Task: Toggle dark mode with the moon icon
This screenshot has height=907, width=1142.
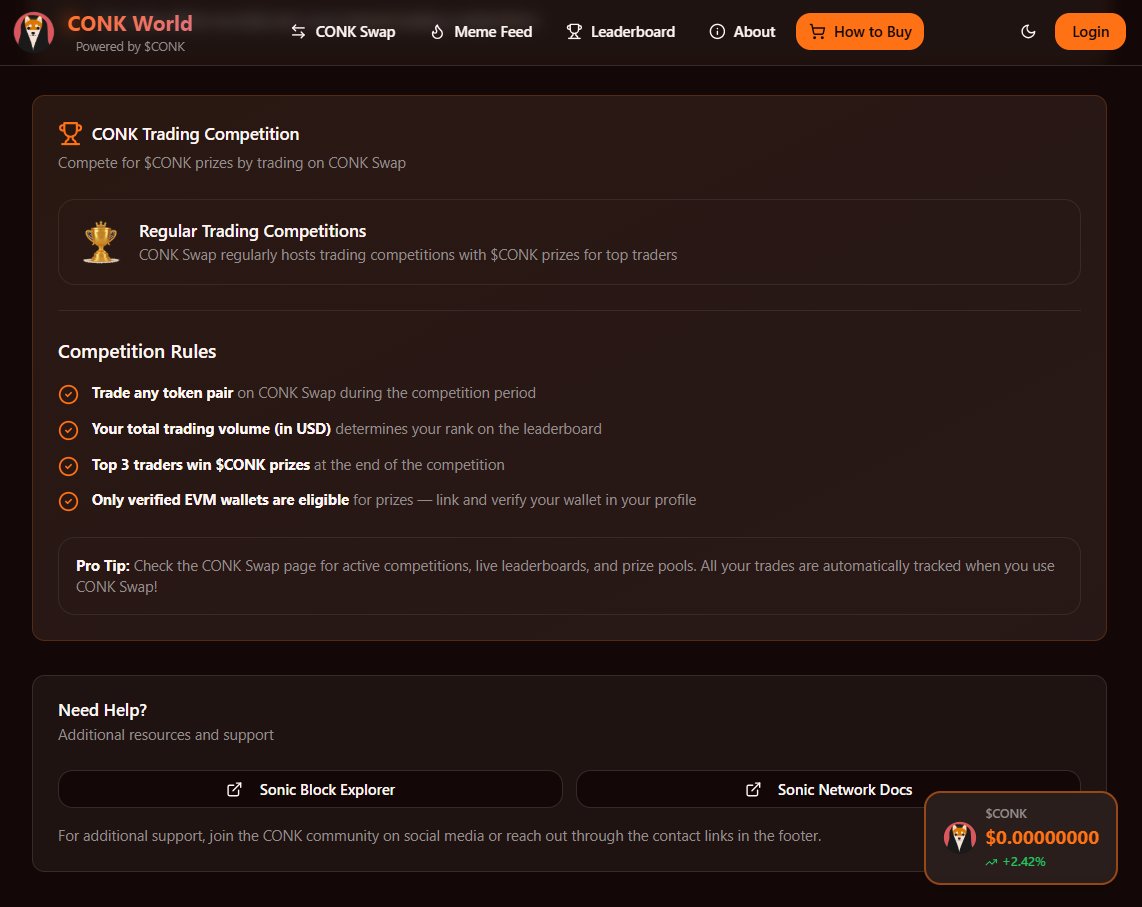Action: (x=1028, y=32)
